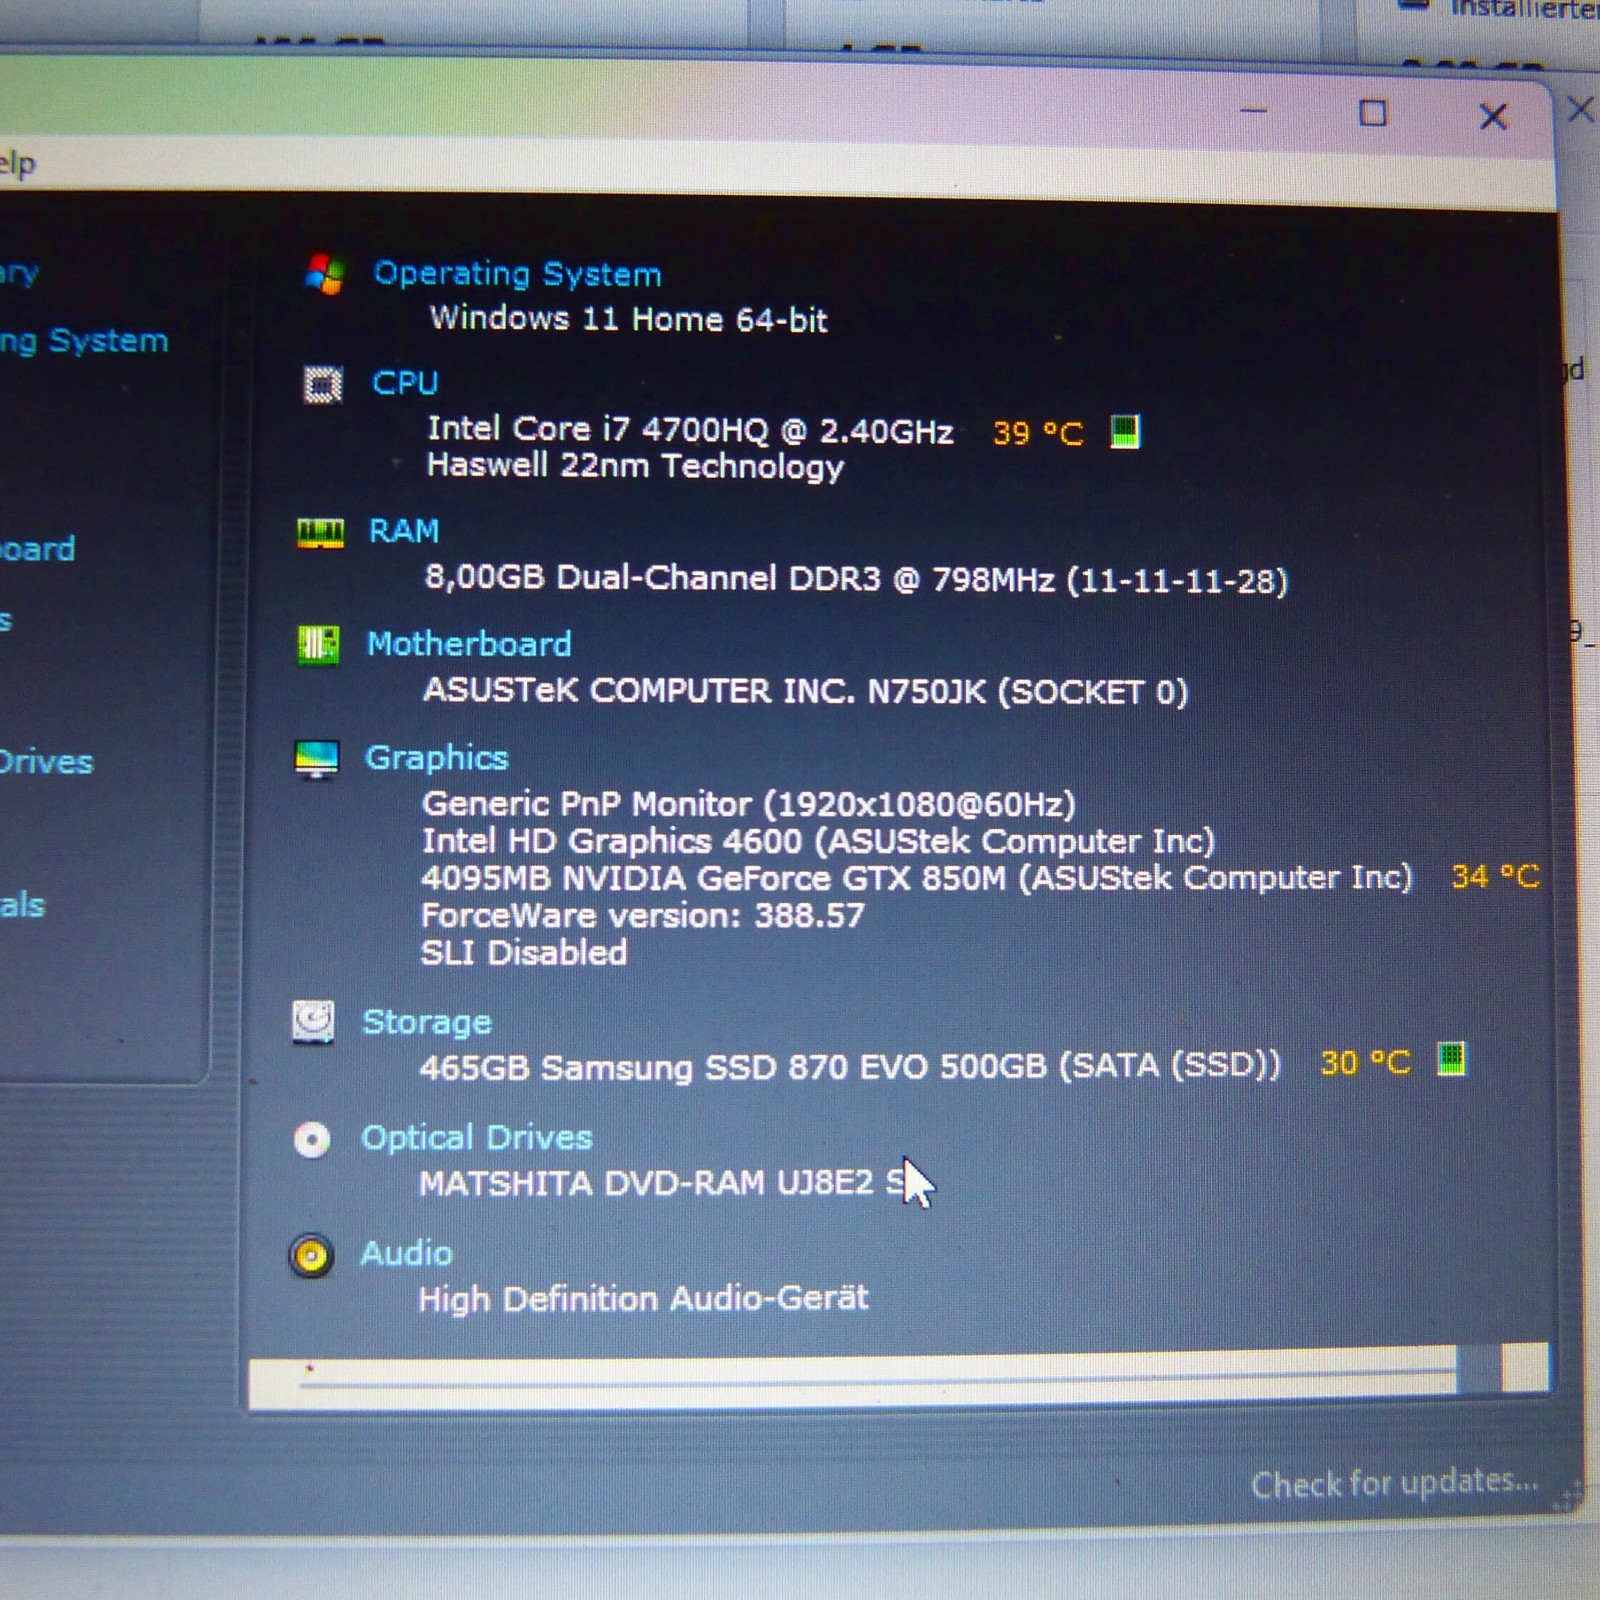Screen dimensions: 1600x1600
Task: Select Motherboard in the sidebar
Action: pyautogui.click(x=36, y=549)
